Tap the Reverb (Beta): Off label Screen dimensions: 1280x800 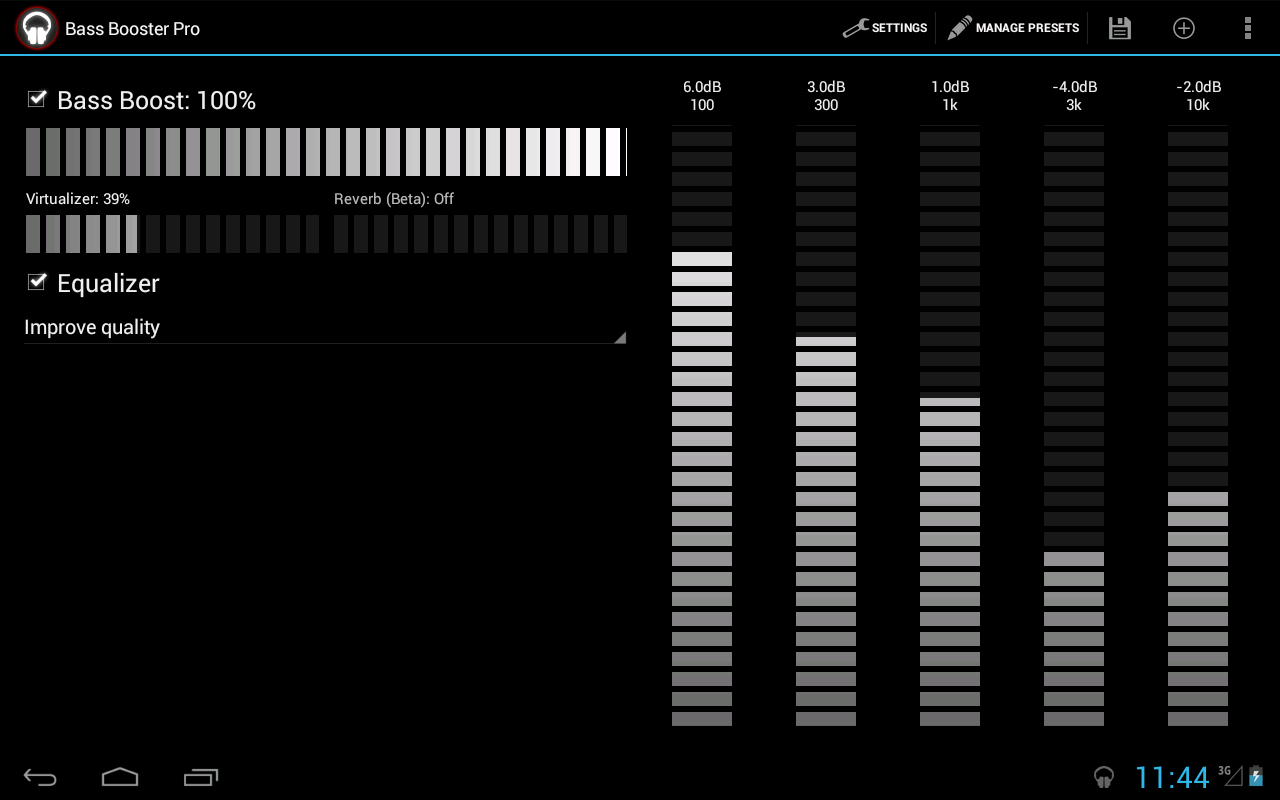pyautogui.click(x=394, y=199)
